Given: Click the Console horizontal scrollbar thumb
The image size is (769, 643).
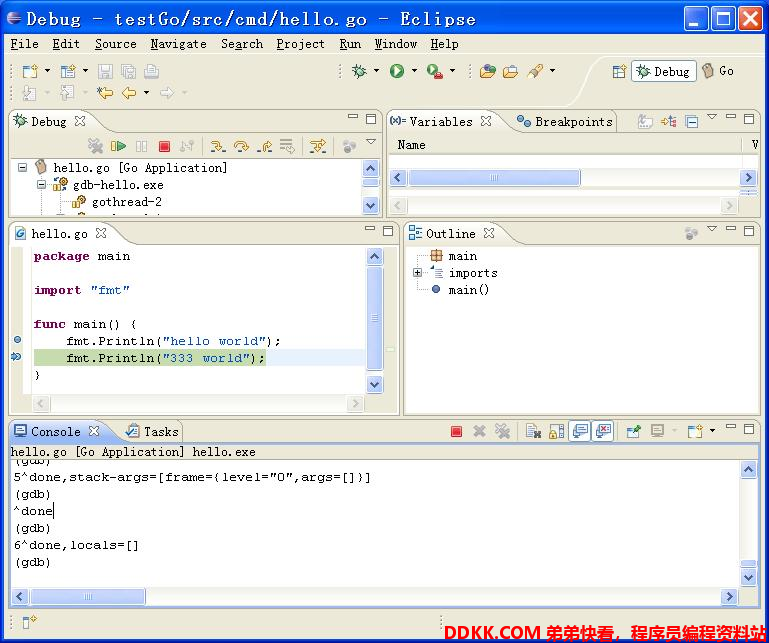Looking at the screenshot, I should [88, 597].
